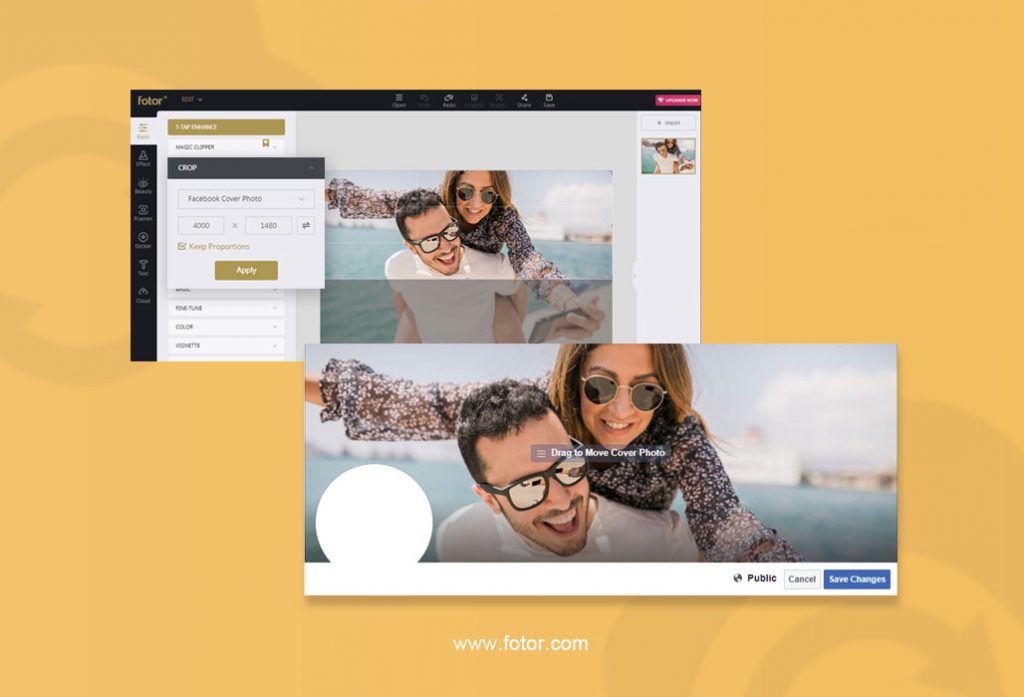Click the bookmark icon on Magic Clipper
Viewport: 1024px width, 697px height.
coord(266,143)
